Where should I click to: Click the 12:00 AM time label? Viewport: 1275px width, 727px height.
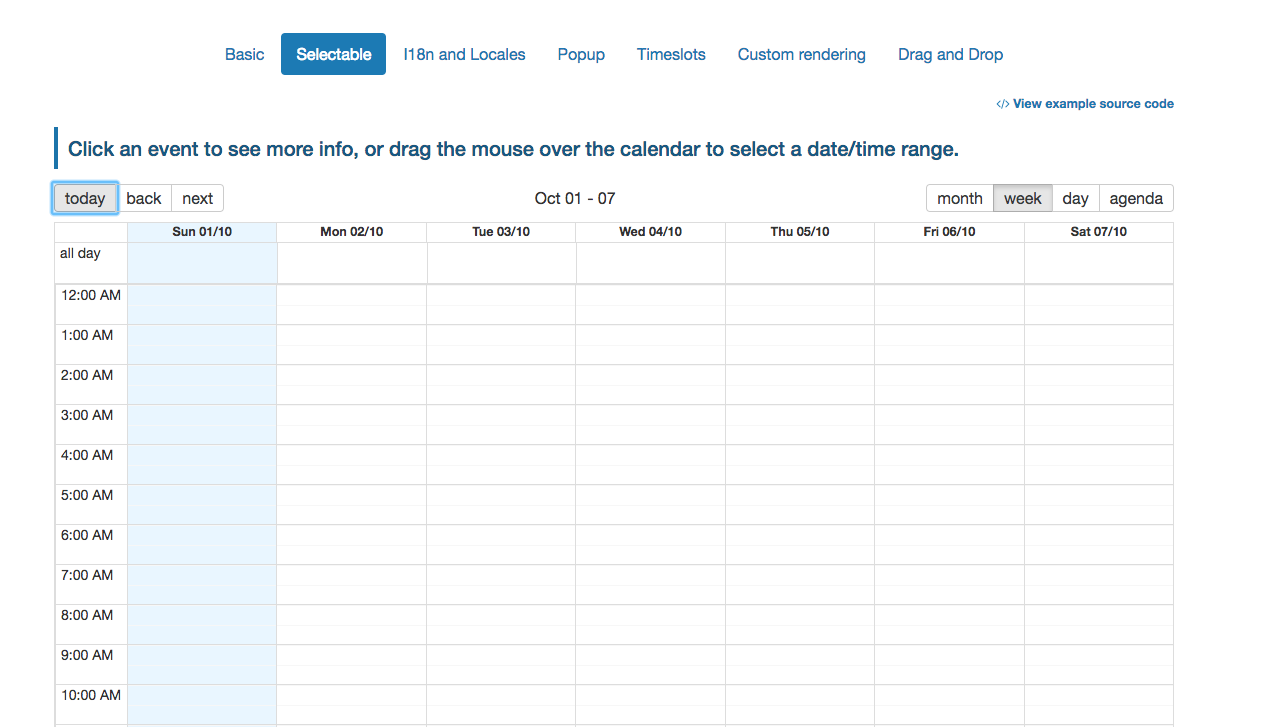click(91, 295)
